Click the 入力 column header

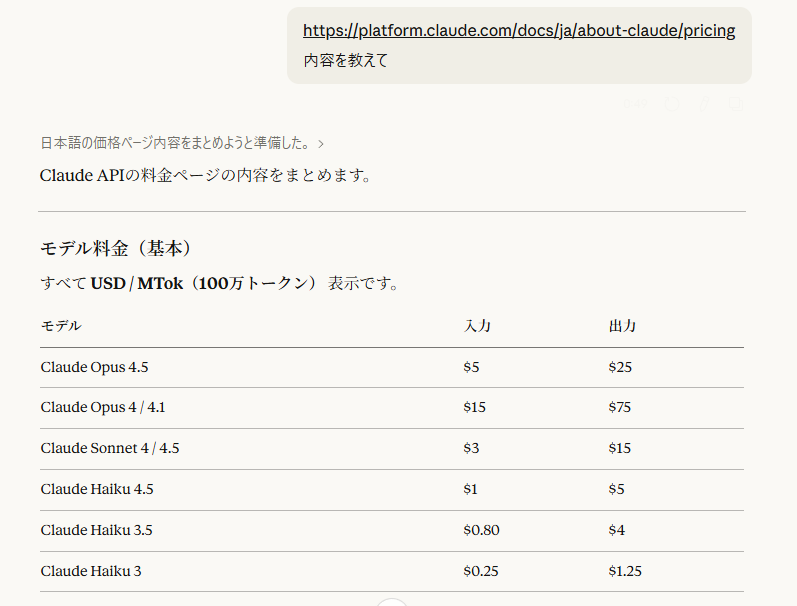click(x=477, y=326)
